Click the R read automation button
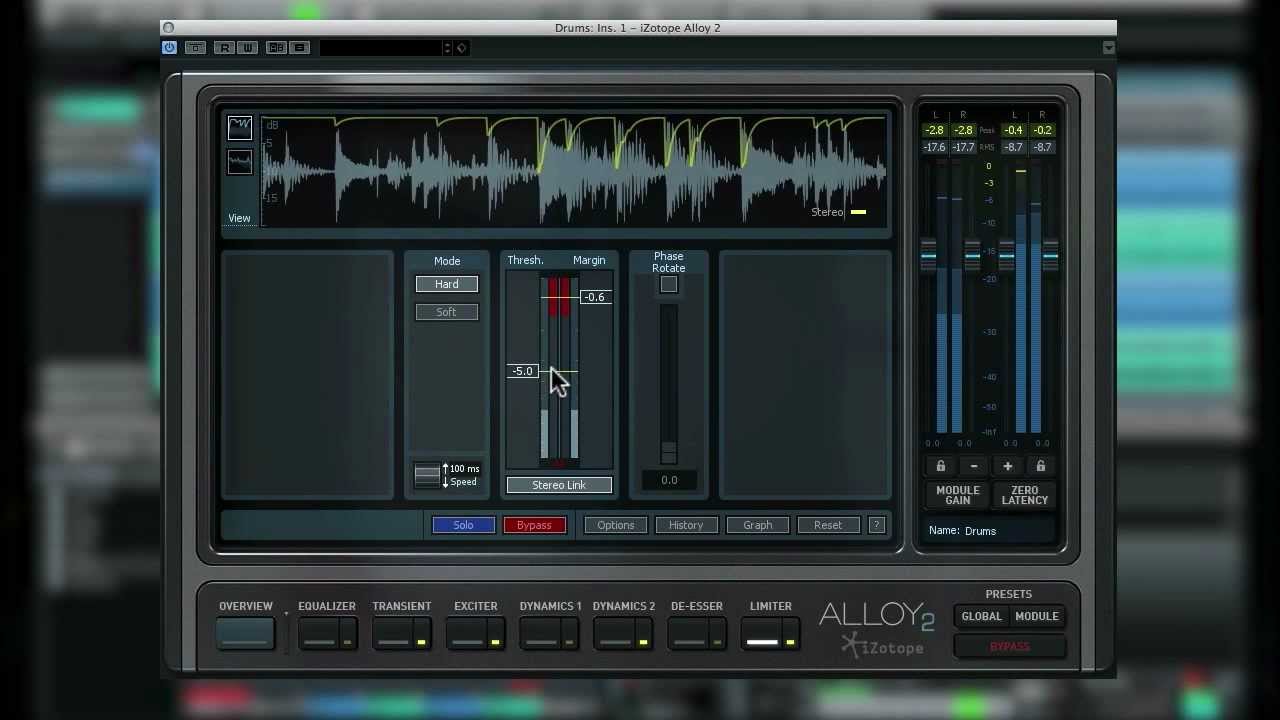1280x720 pixels. [225, 48]
